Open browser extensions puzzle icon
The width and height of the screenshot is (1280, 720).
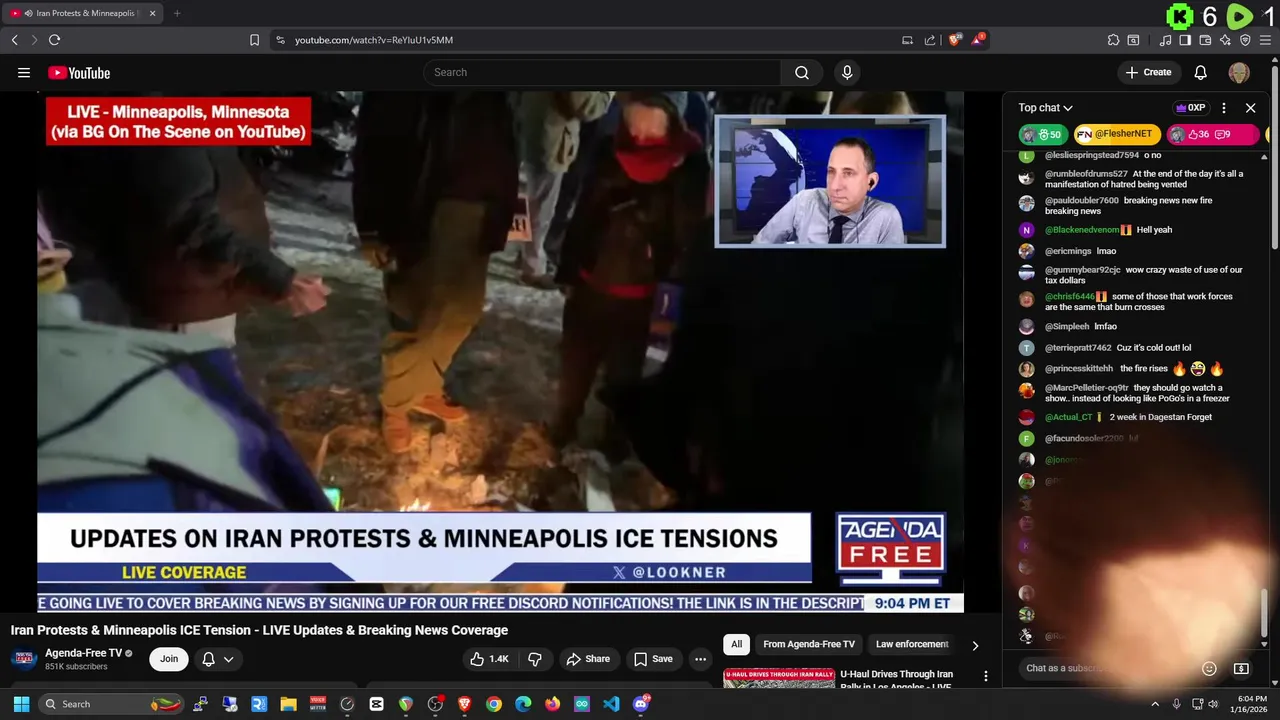pos(1113,40)
